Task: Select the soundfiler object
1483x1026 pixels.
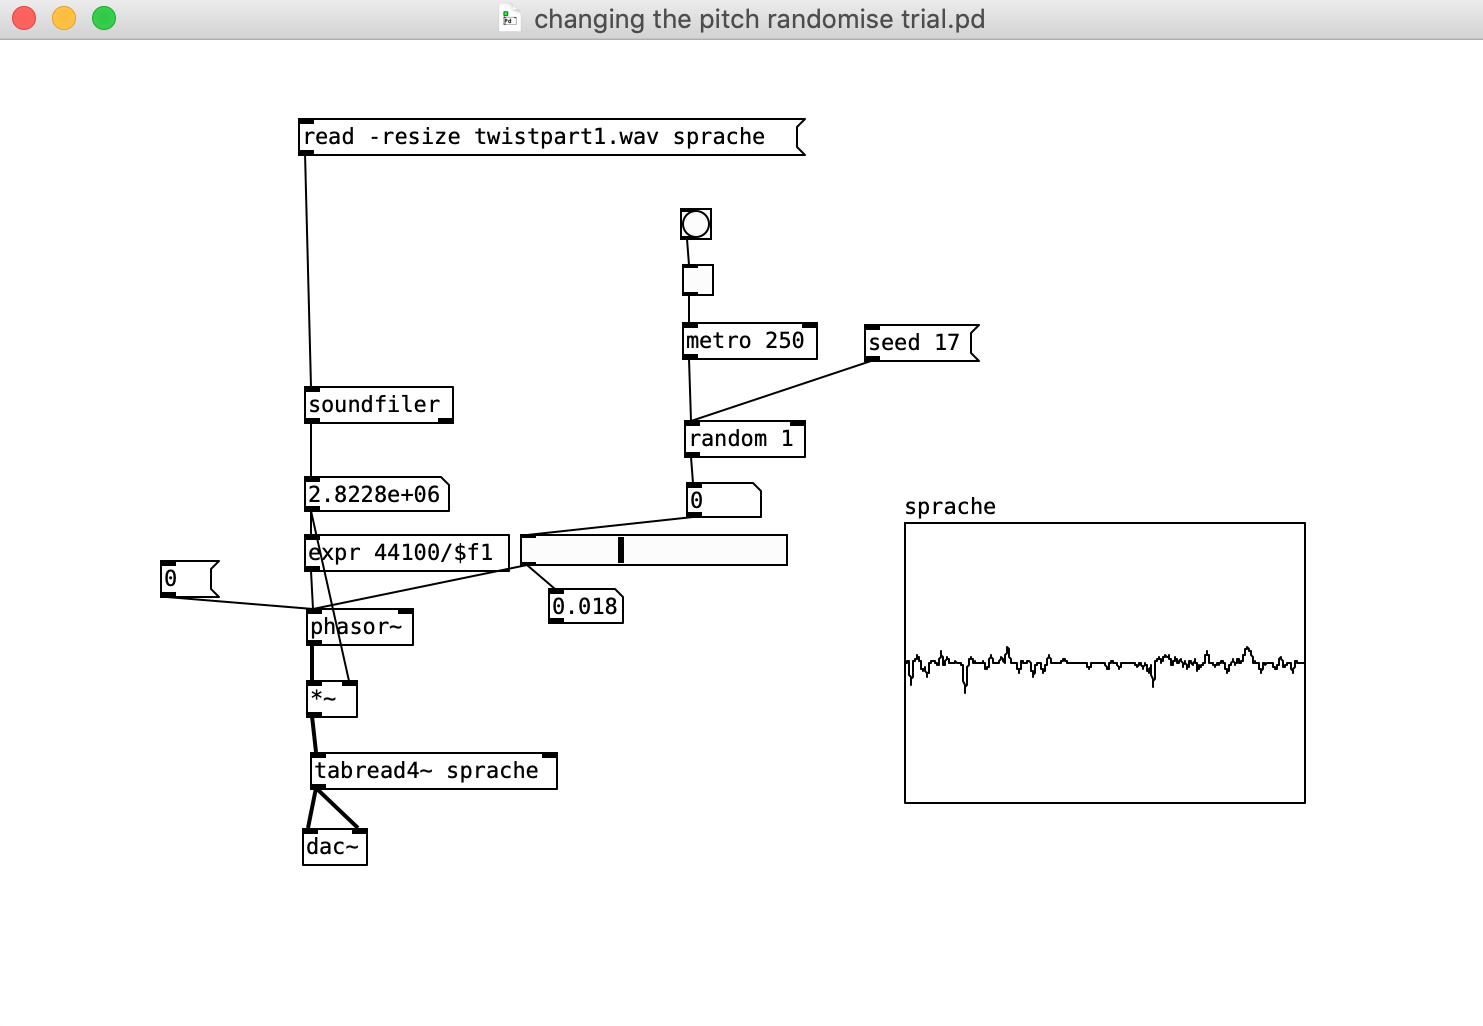Action: point(379,405)
